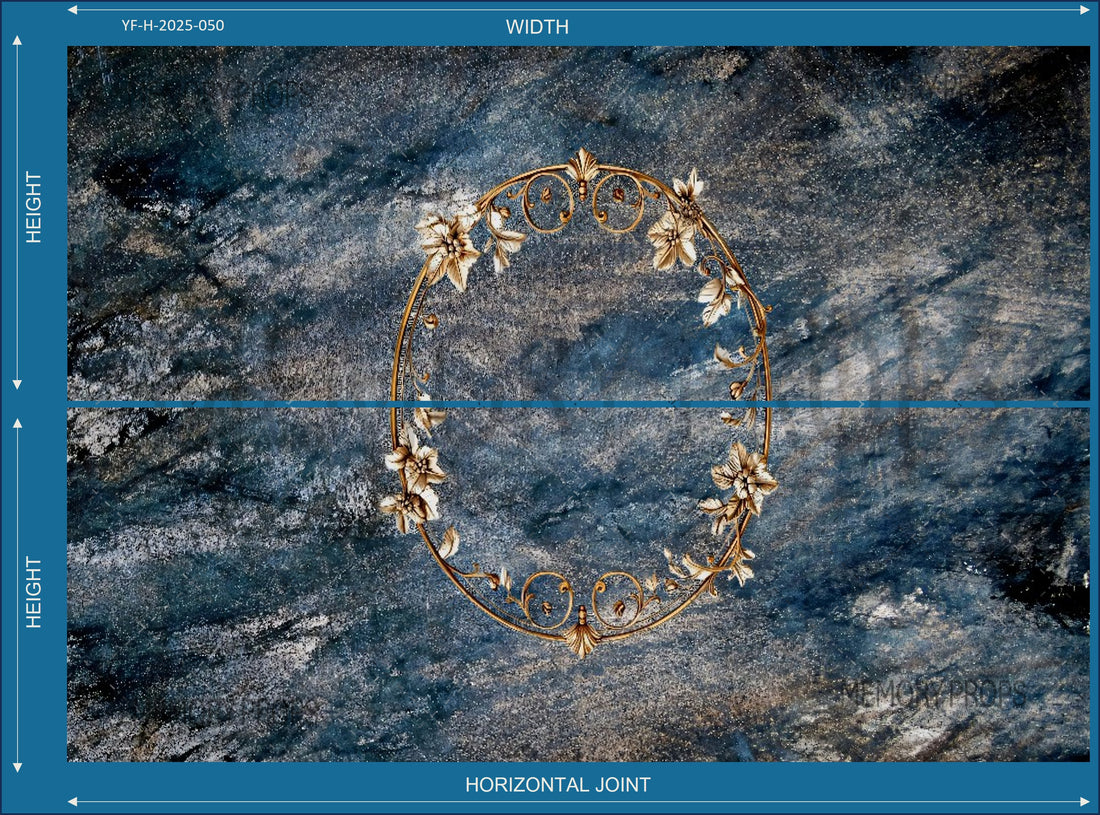Click the HORIZONTAL JOINT label at the bottom

pyautogui.click(x=557, y=785)
